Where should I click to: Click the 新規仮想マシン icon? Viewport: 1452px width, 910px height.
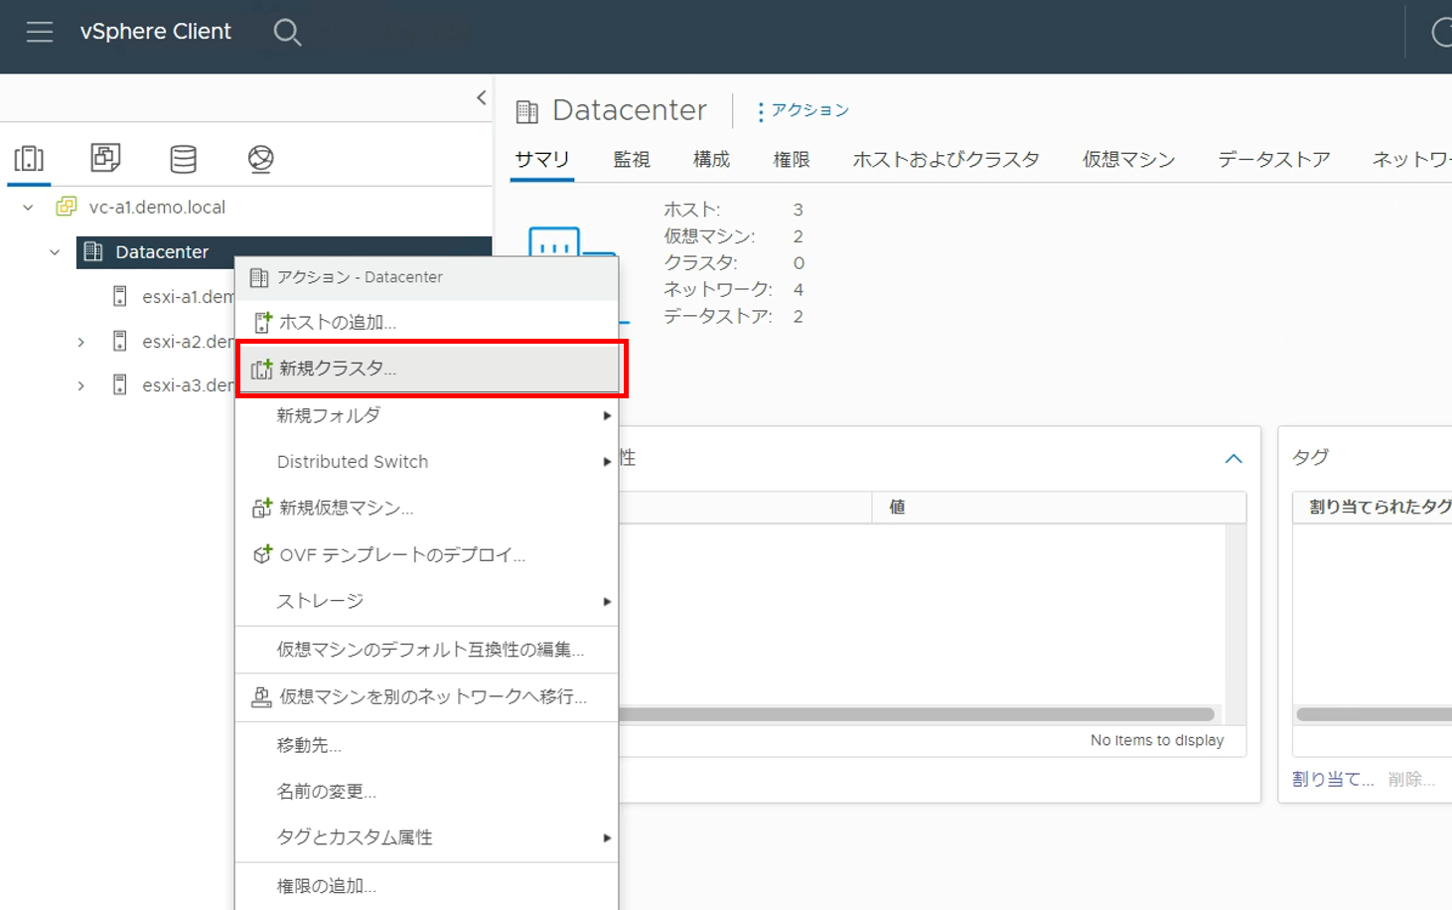(x=262, y=508)
